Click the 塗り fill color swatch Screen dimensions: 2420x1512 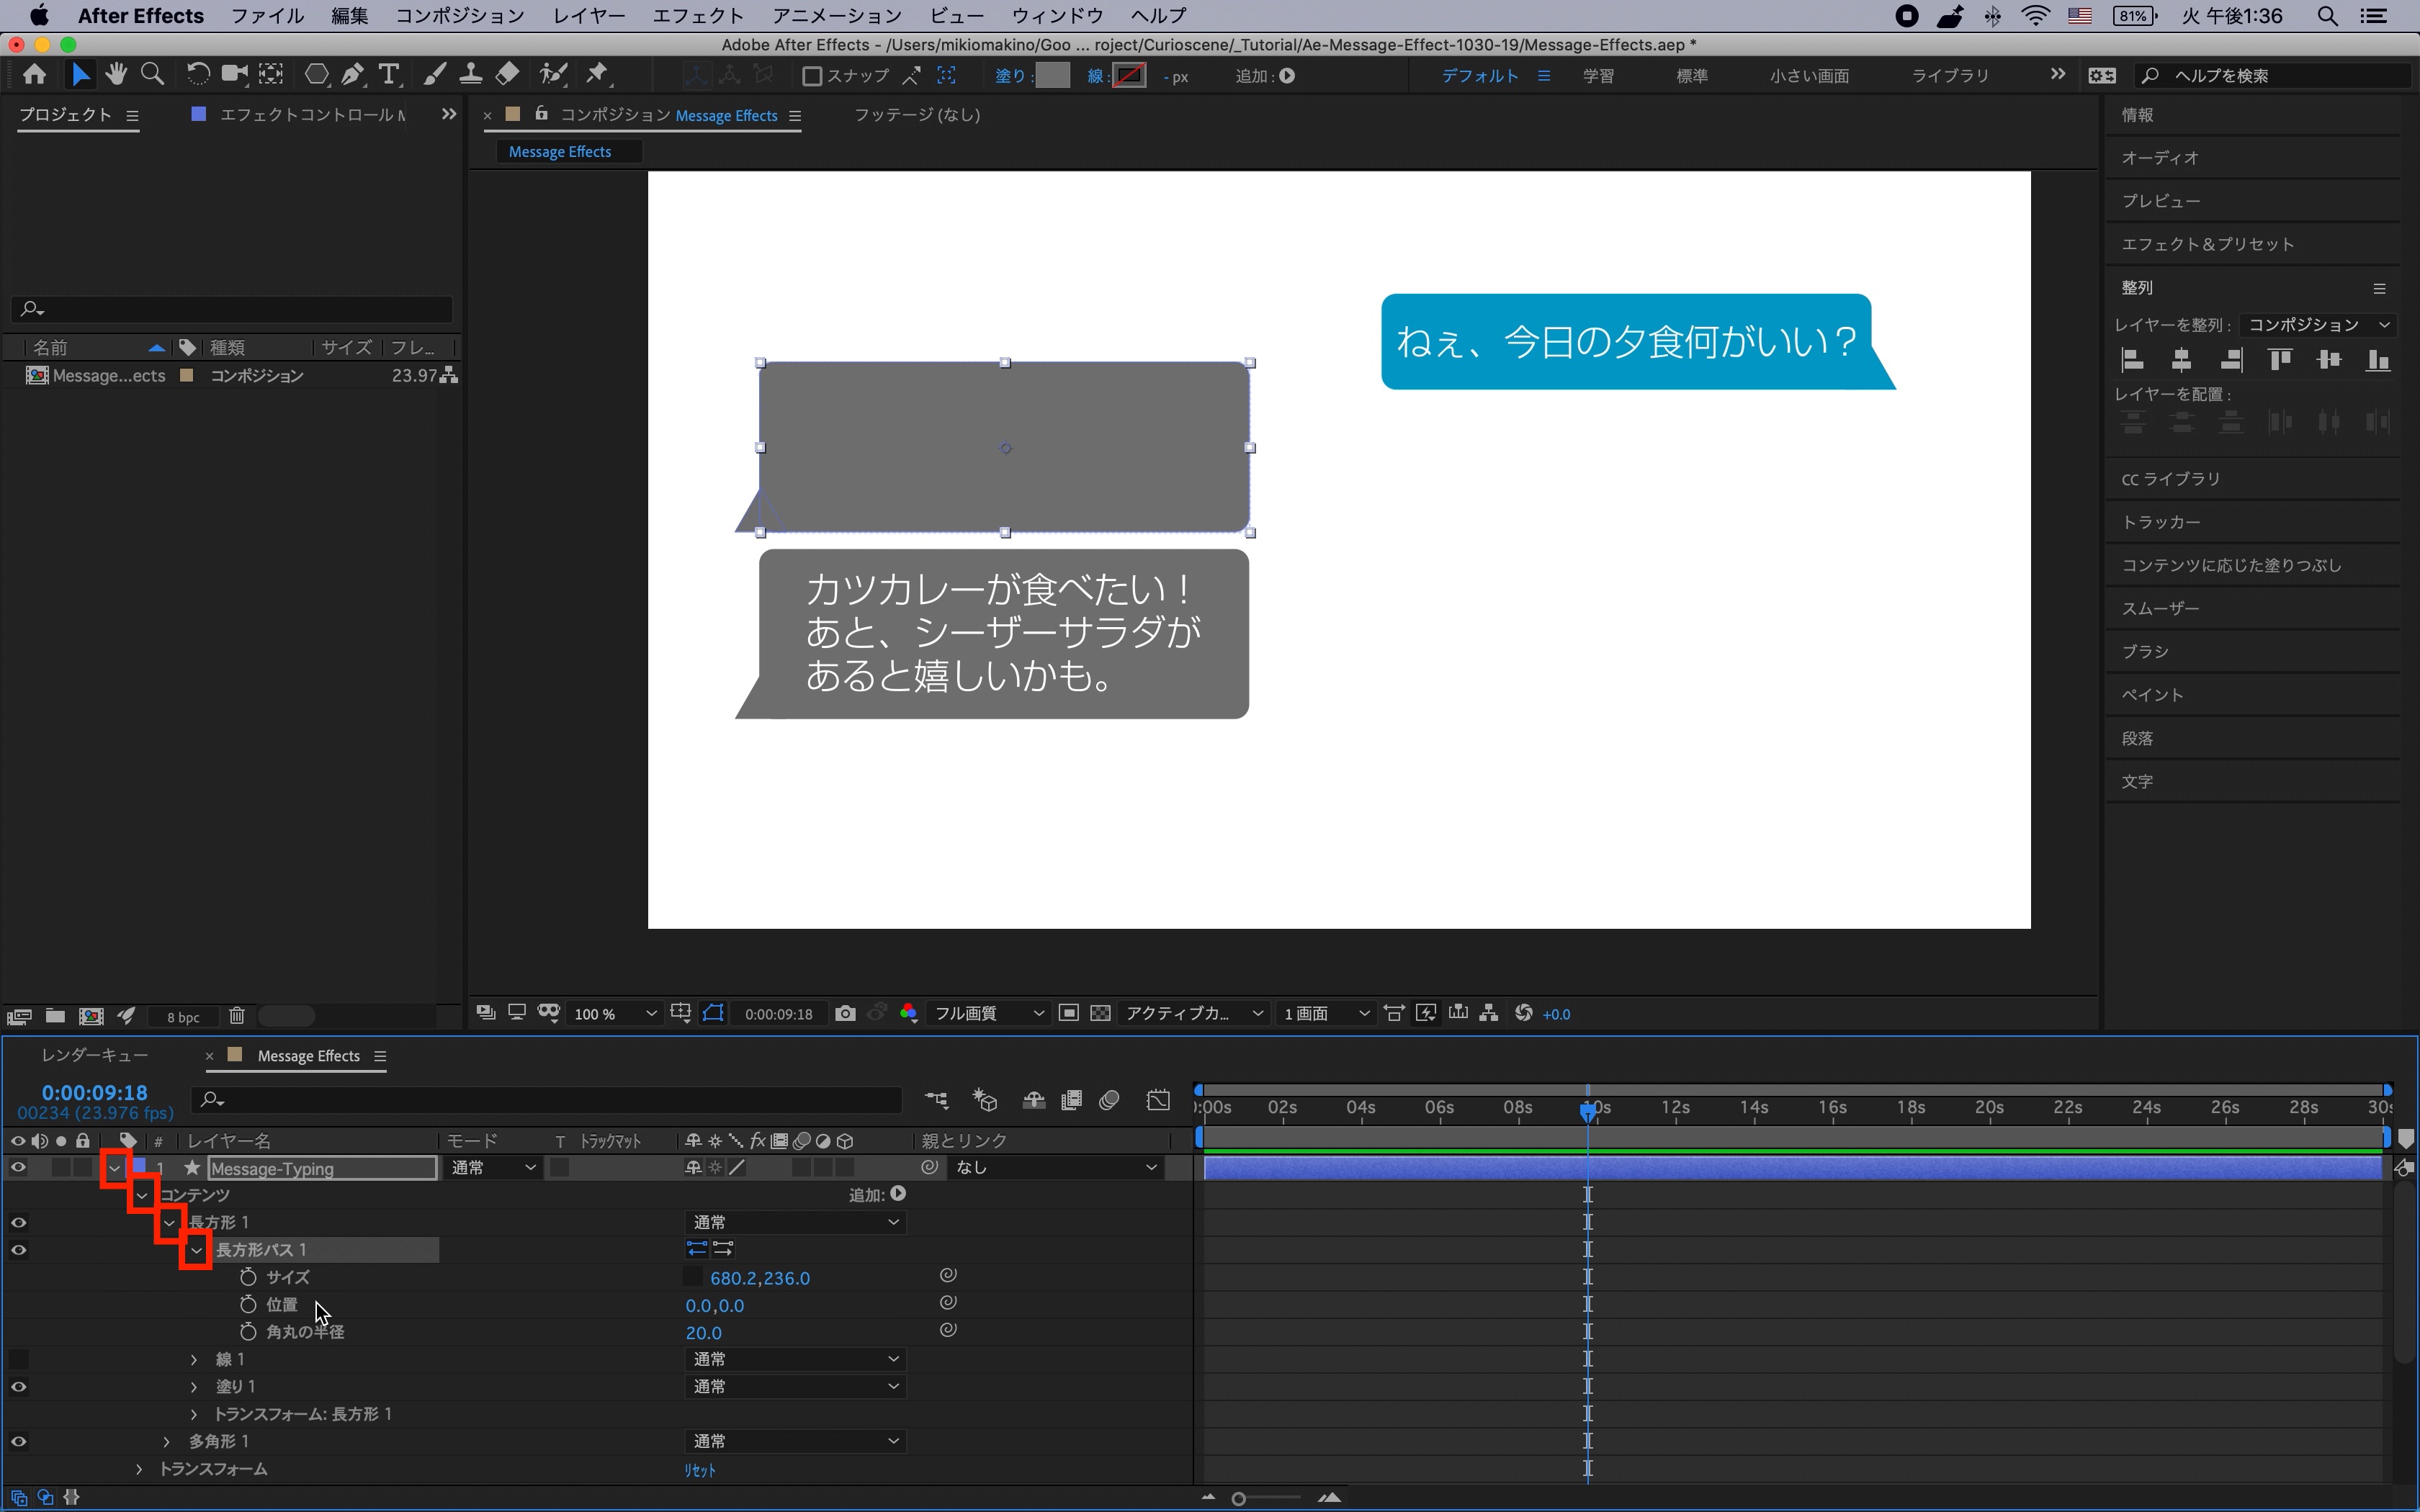pos(1052,76)
